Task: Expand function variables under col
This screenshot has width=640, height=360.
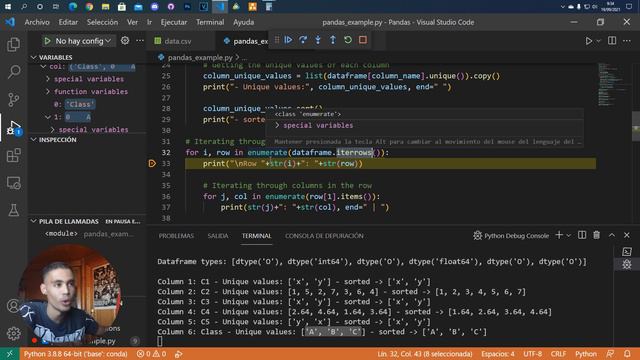Action: tap(48, 91)
